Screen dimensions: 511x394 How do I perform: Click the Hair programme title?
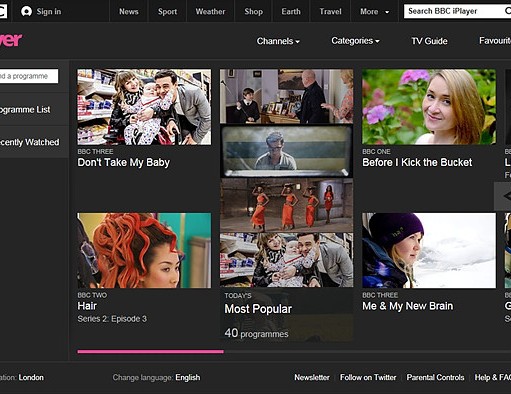(87, 306)
